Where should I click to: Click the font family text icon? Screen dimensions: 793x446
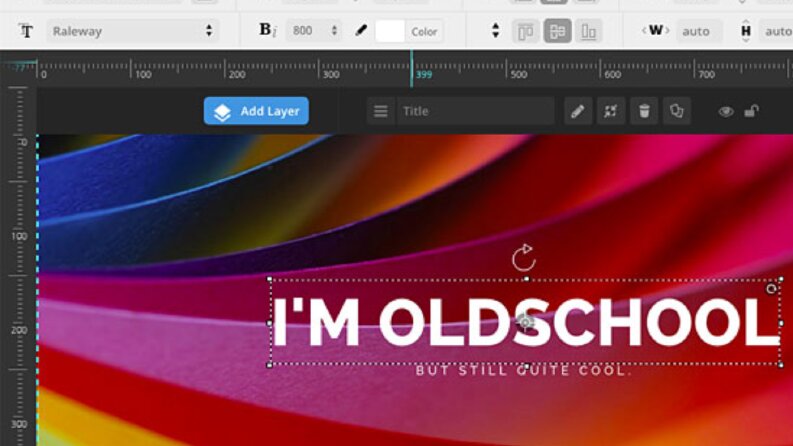[26, 31]
